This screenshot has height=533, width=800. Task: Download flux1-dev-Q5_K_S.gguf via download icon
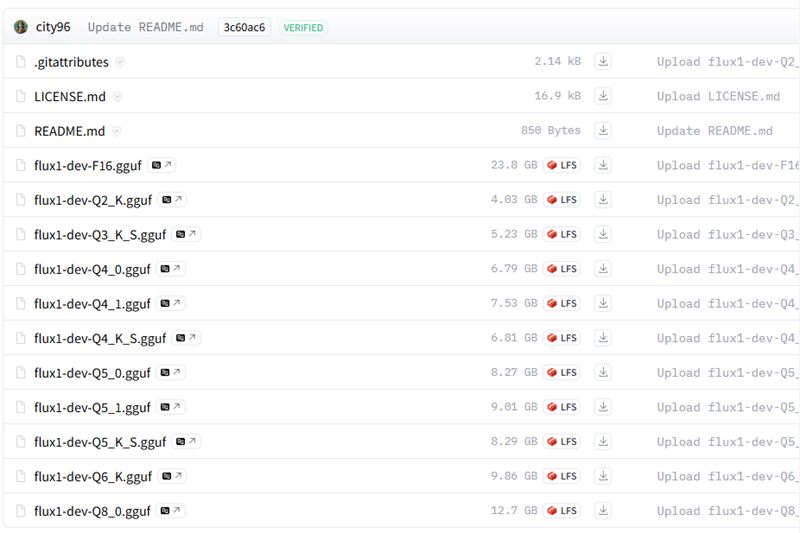[x=603, y=441]
